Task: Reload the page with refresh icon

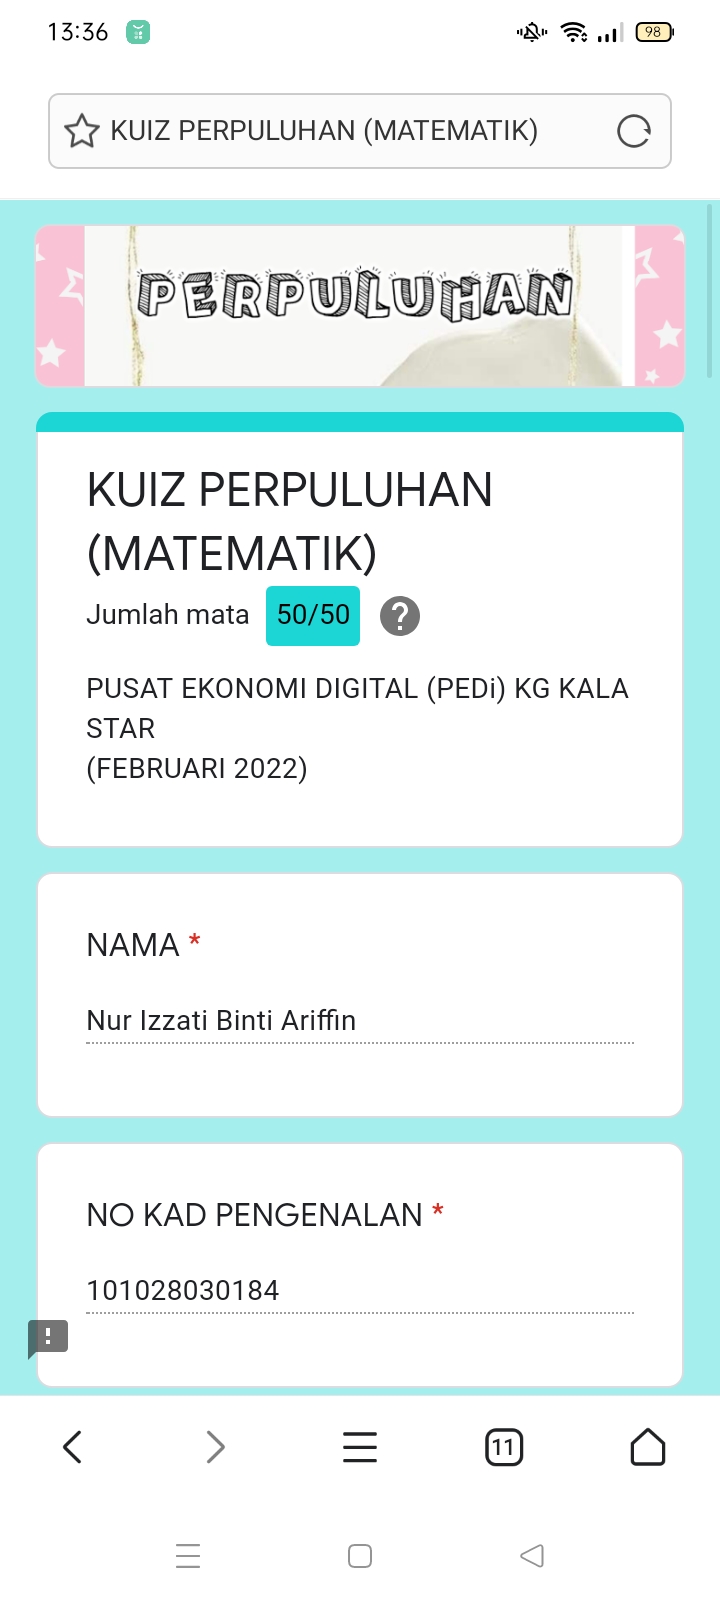Action: [x=634, y=131]
